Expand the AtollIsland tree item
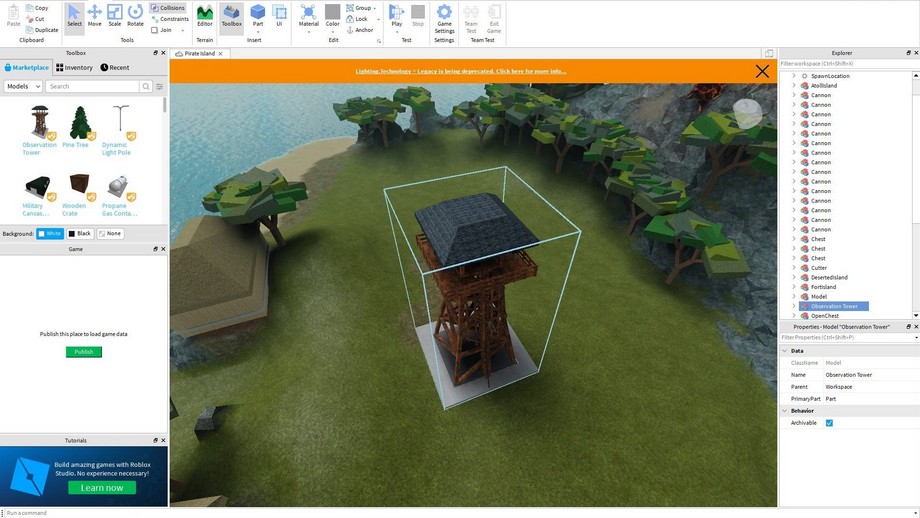 794,86
